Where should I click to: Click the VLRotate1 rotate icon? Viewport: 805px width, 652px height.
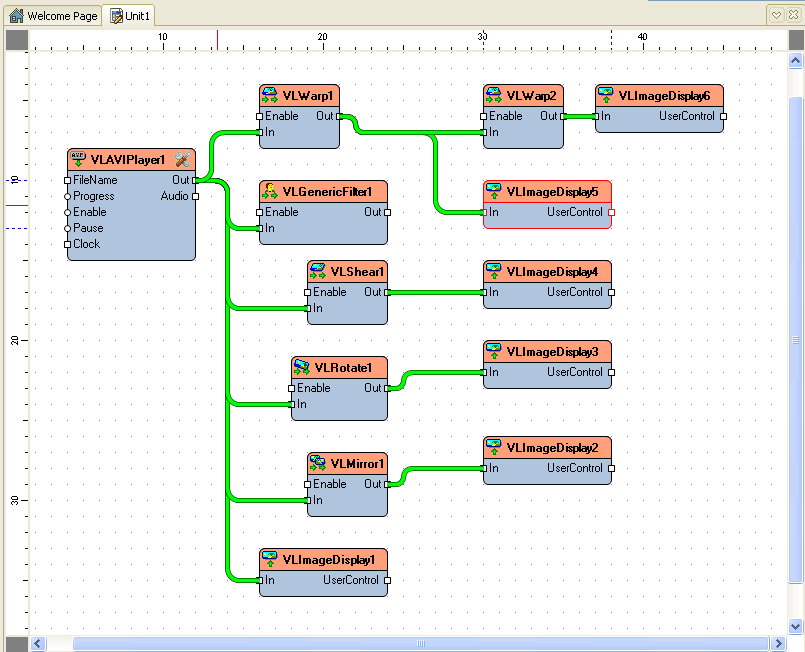tap(300, 367)
